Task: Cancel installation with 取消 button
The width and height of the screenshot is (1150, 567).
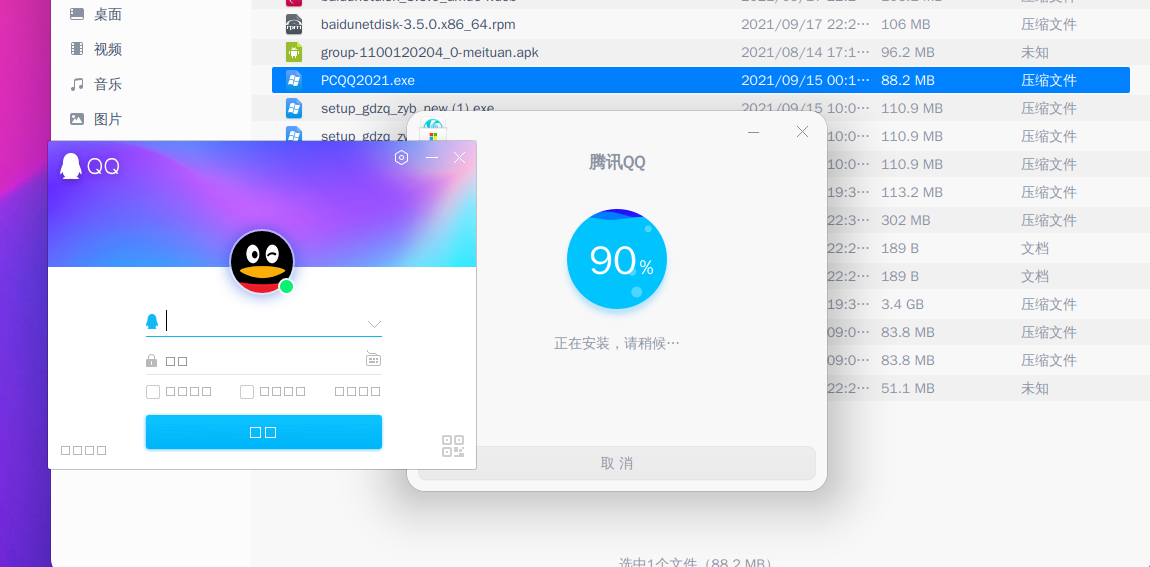Action: click(x=617, y=463)
